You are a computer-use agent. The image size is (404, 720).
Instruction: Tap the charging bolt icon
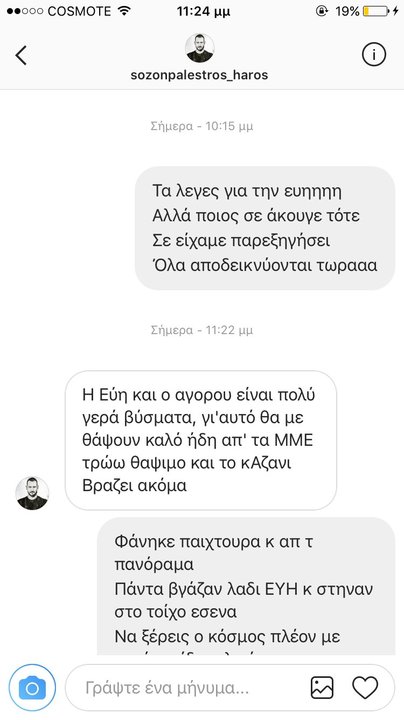[x=395, y=11]
